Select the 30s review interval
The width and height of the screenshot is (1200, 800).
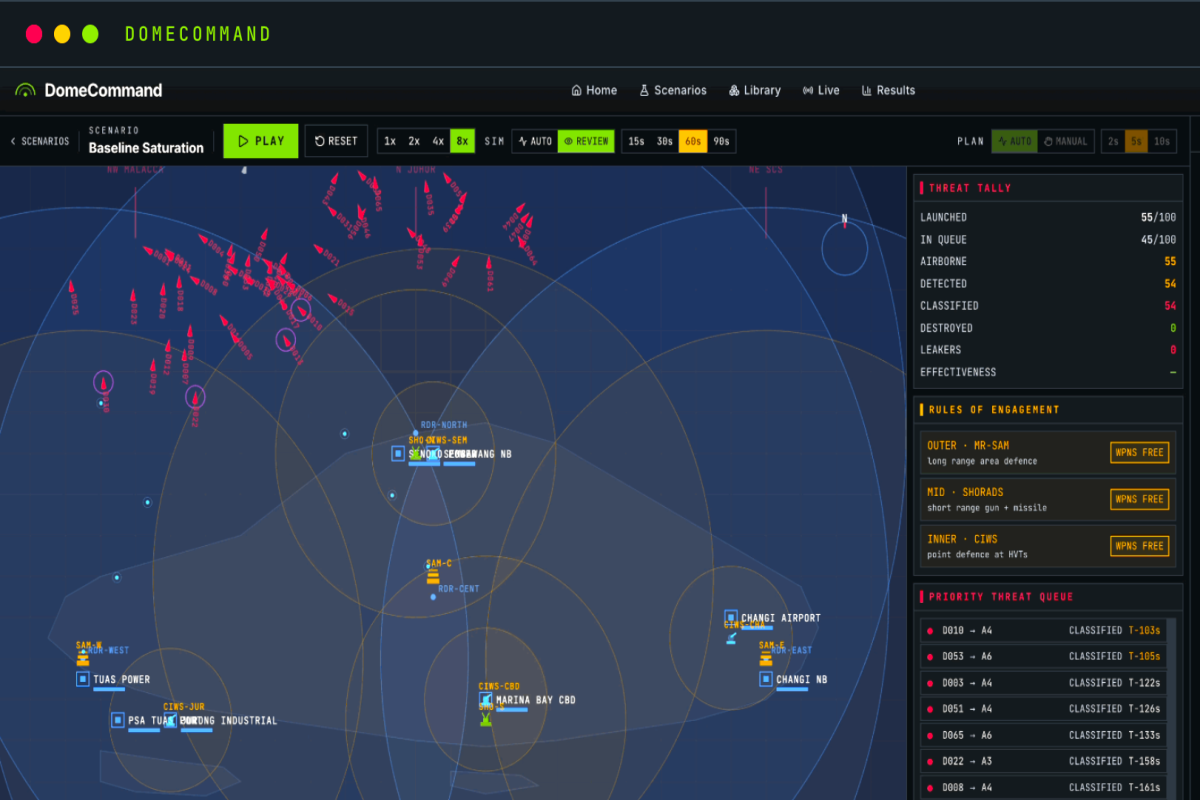[664, 141]
